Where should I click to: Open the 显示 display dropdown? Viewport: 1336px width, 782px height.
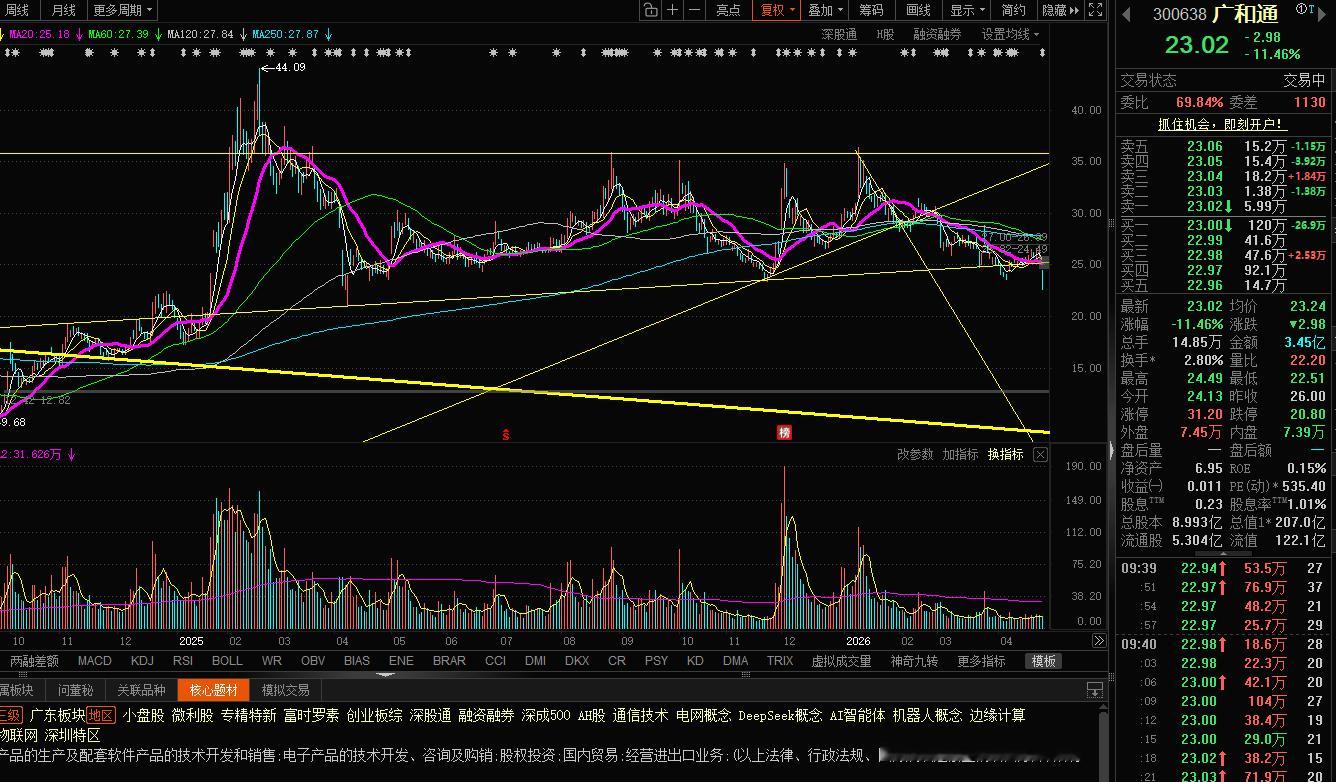point(966,10)
